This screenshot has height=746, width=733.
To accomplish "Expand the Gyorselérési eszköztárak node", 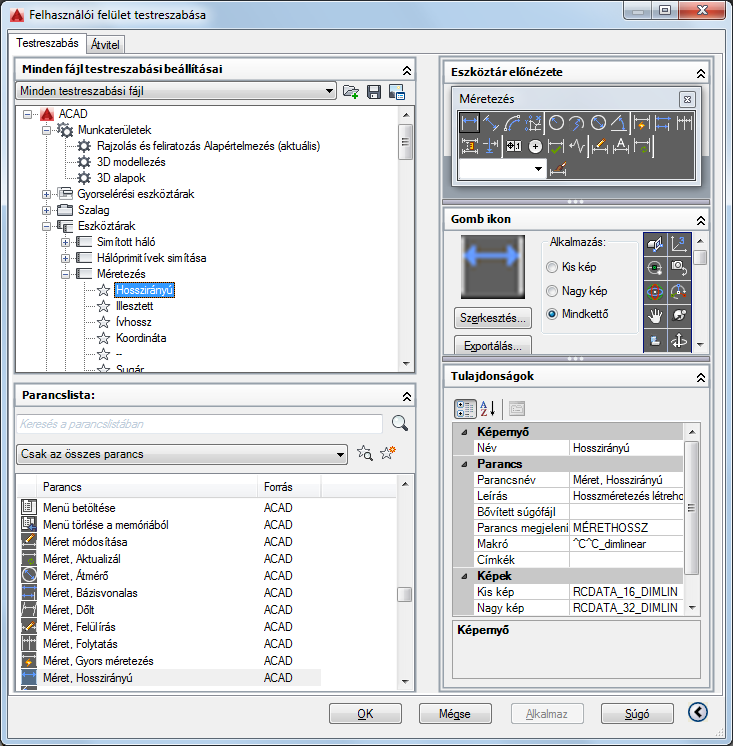I will pyautogui.click(x=46, y=194).
